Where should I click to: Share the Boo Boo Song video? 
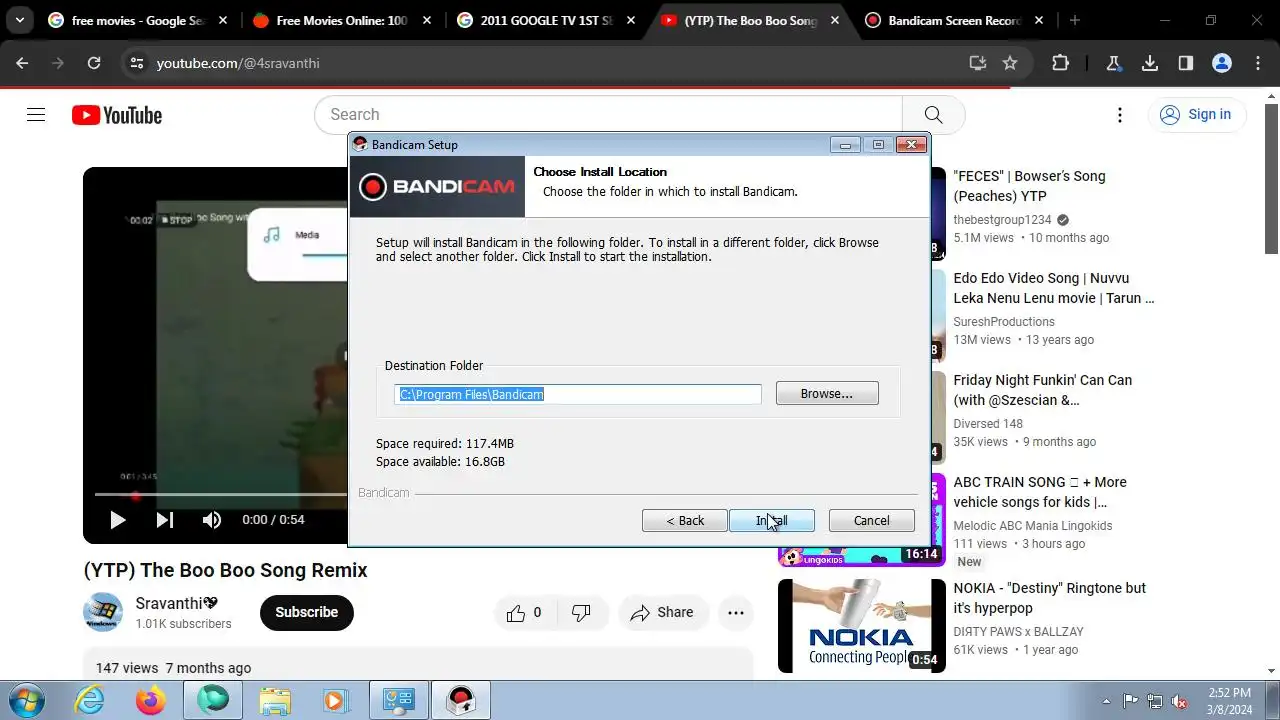pos(662,613)
